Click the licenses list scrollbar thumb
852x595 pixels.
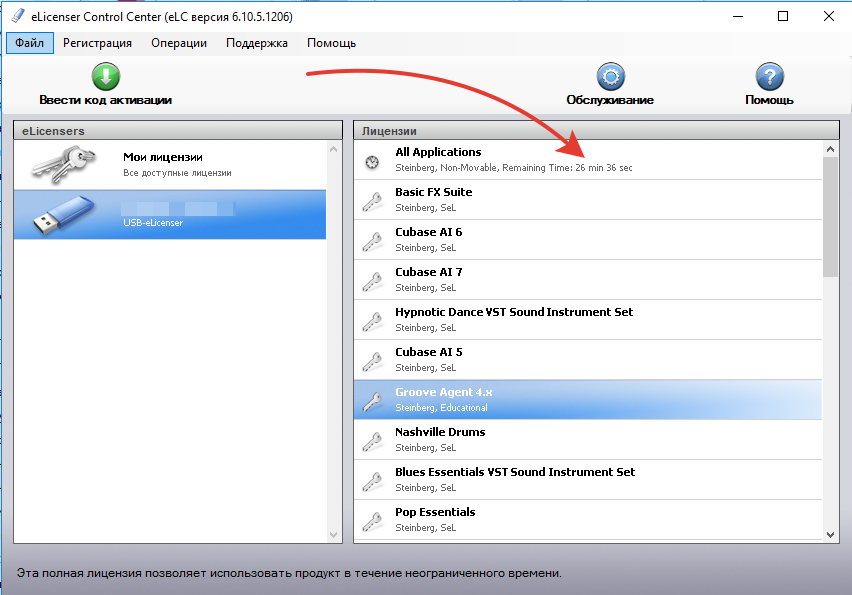point(830,217)
